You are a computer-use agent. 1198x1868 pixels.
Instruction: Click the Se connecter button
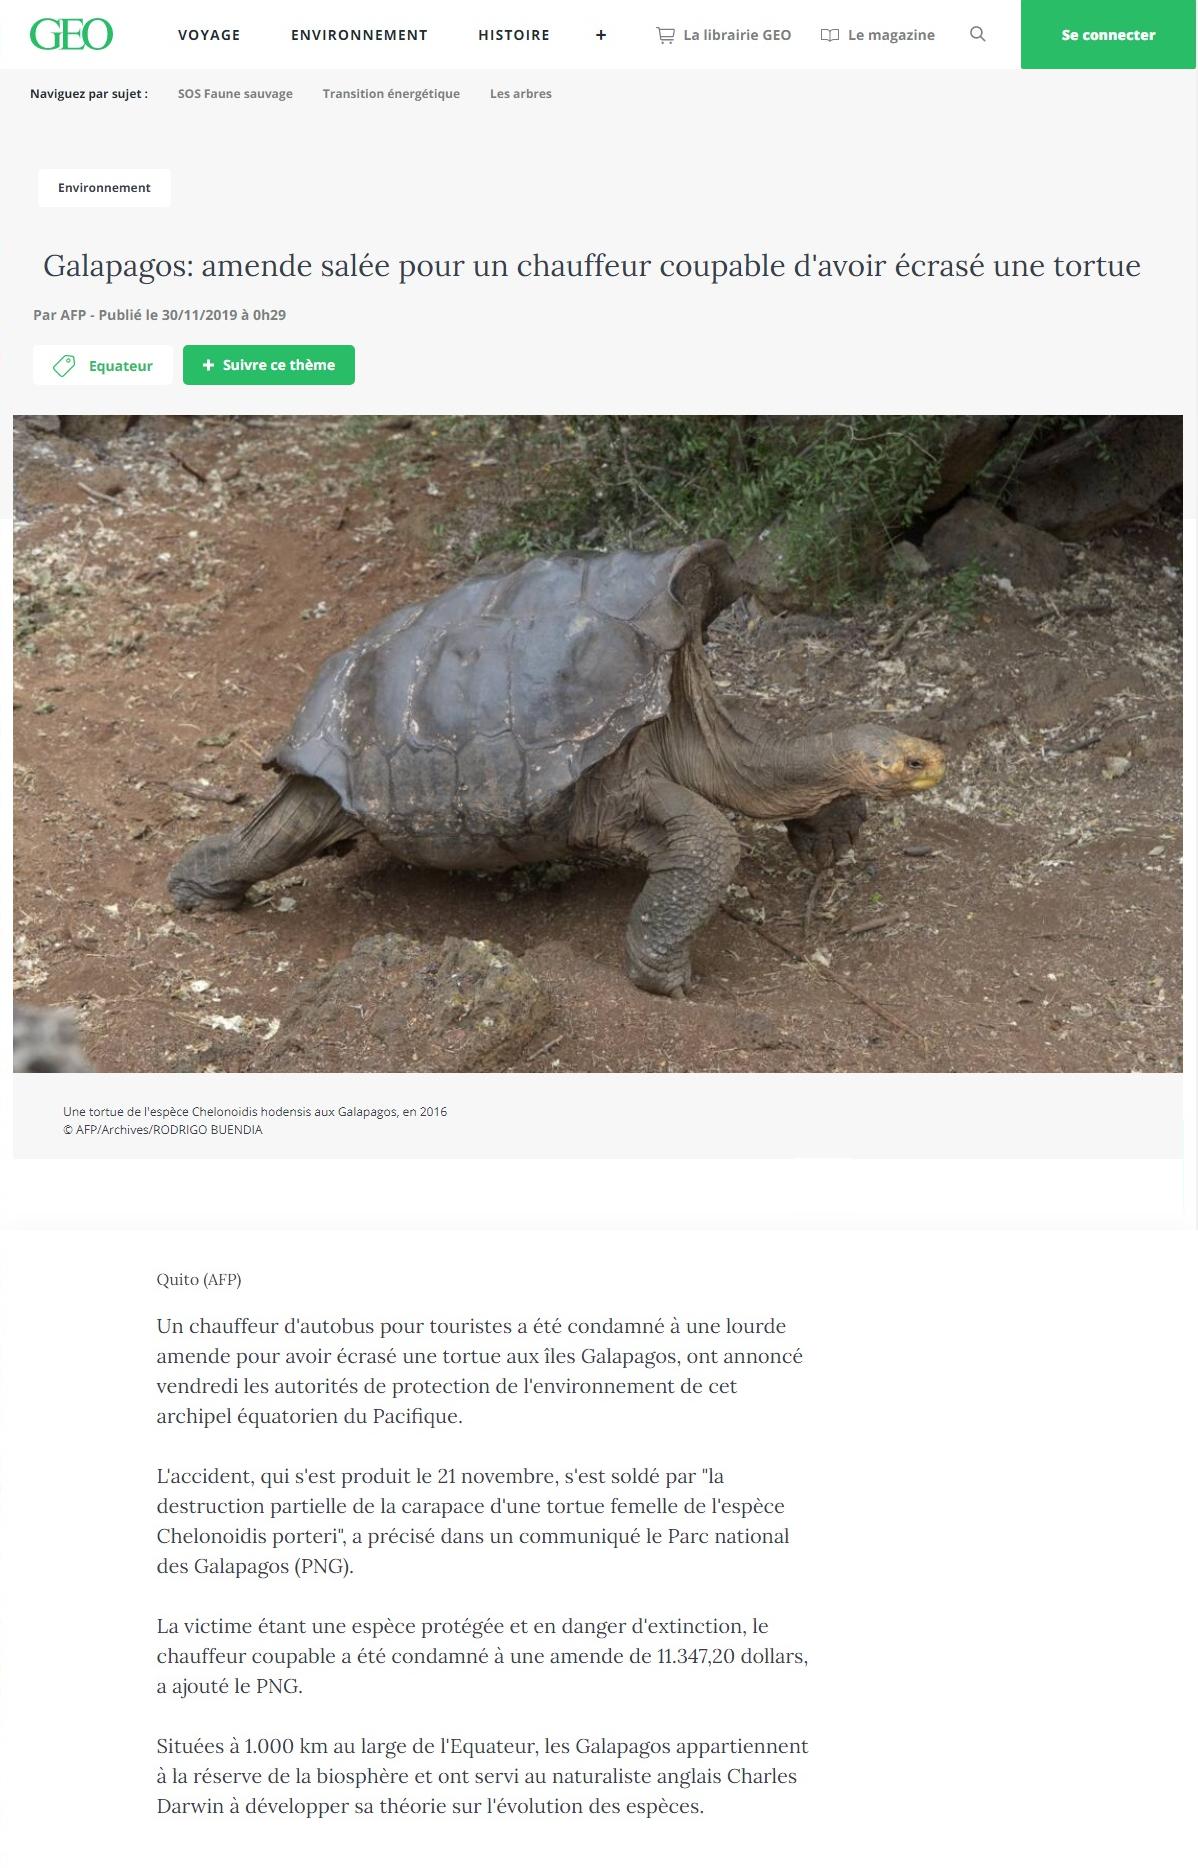click(1108, 35)
